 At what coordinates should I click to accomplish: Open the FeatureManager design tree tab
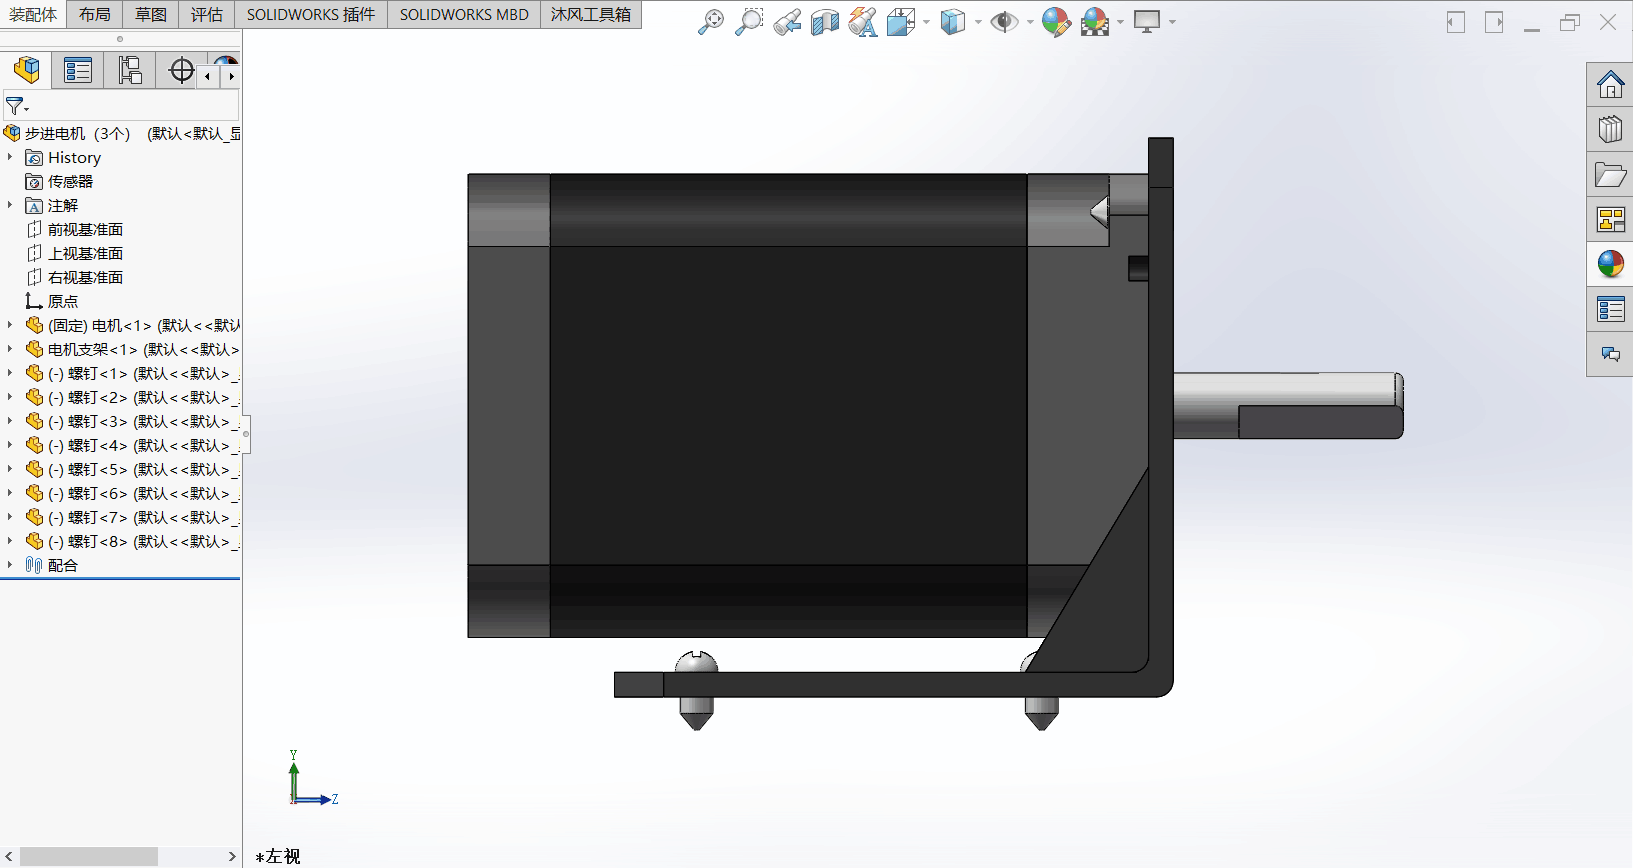27,70
